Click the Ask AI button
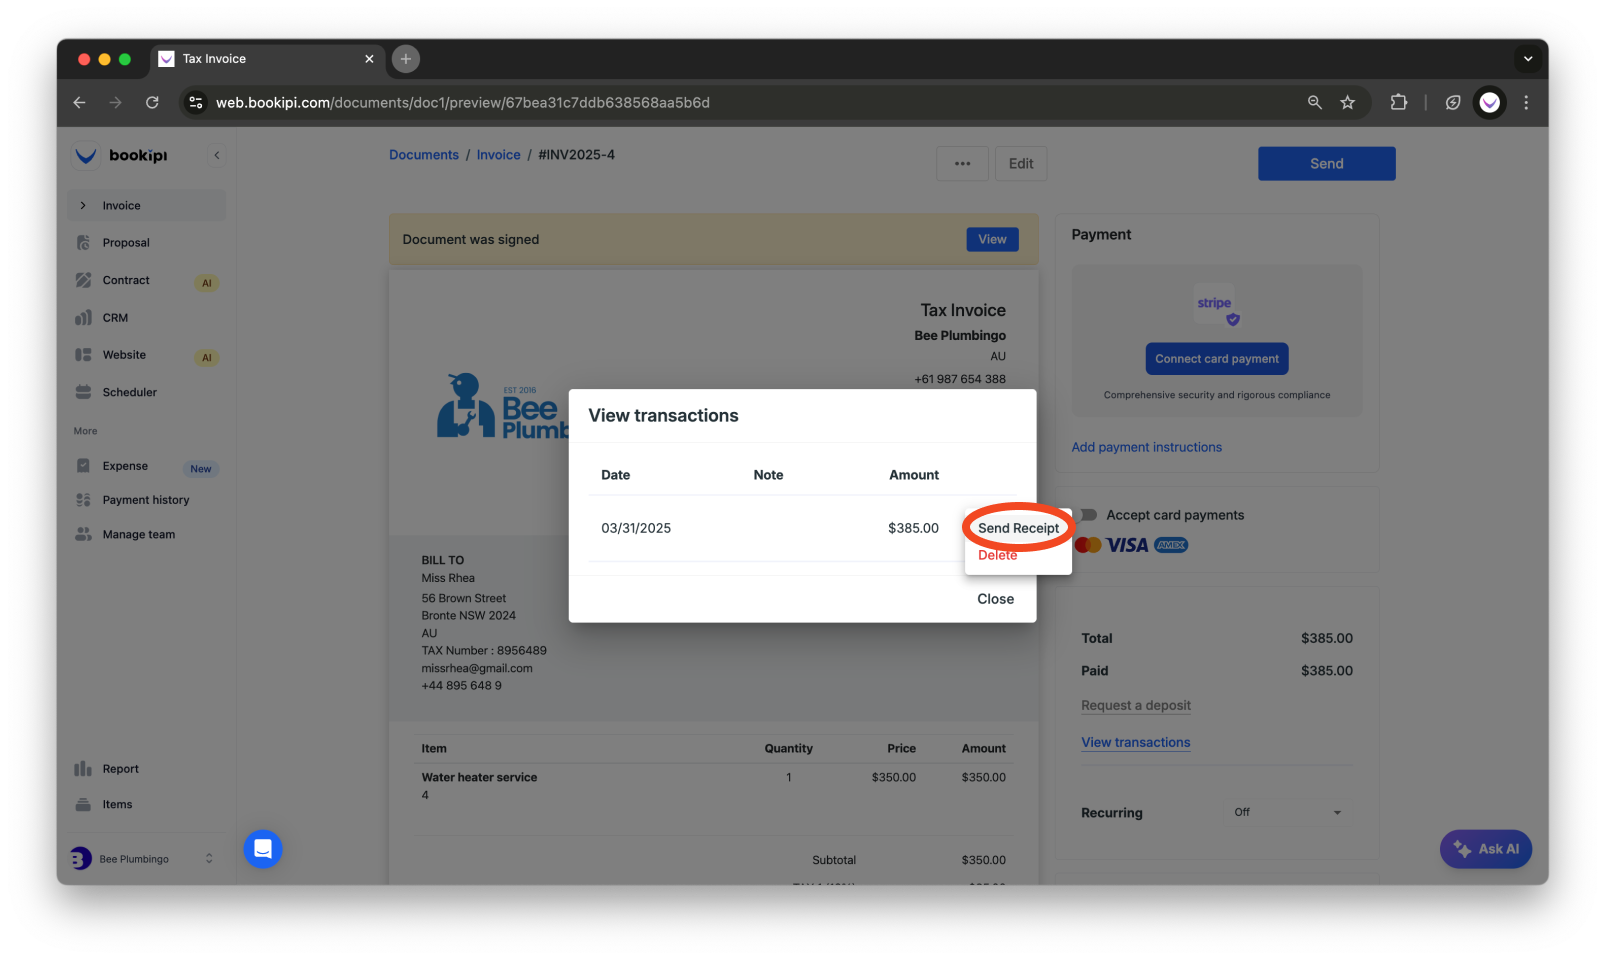Image resolution: width=1606 pixels, height=960 pixels. [1486, 849]
